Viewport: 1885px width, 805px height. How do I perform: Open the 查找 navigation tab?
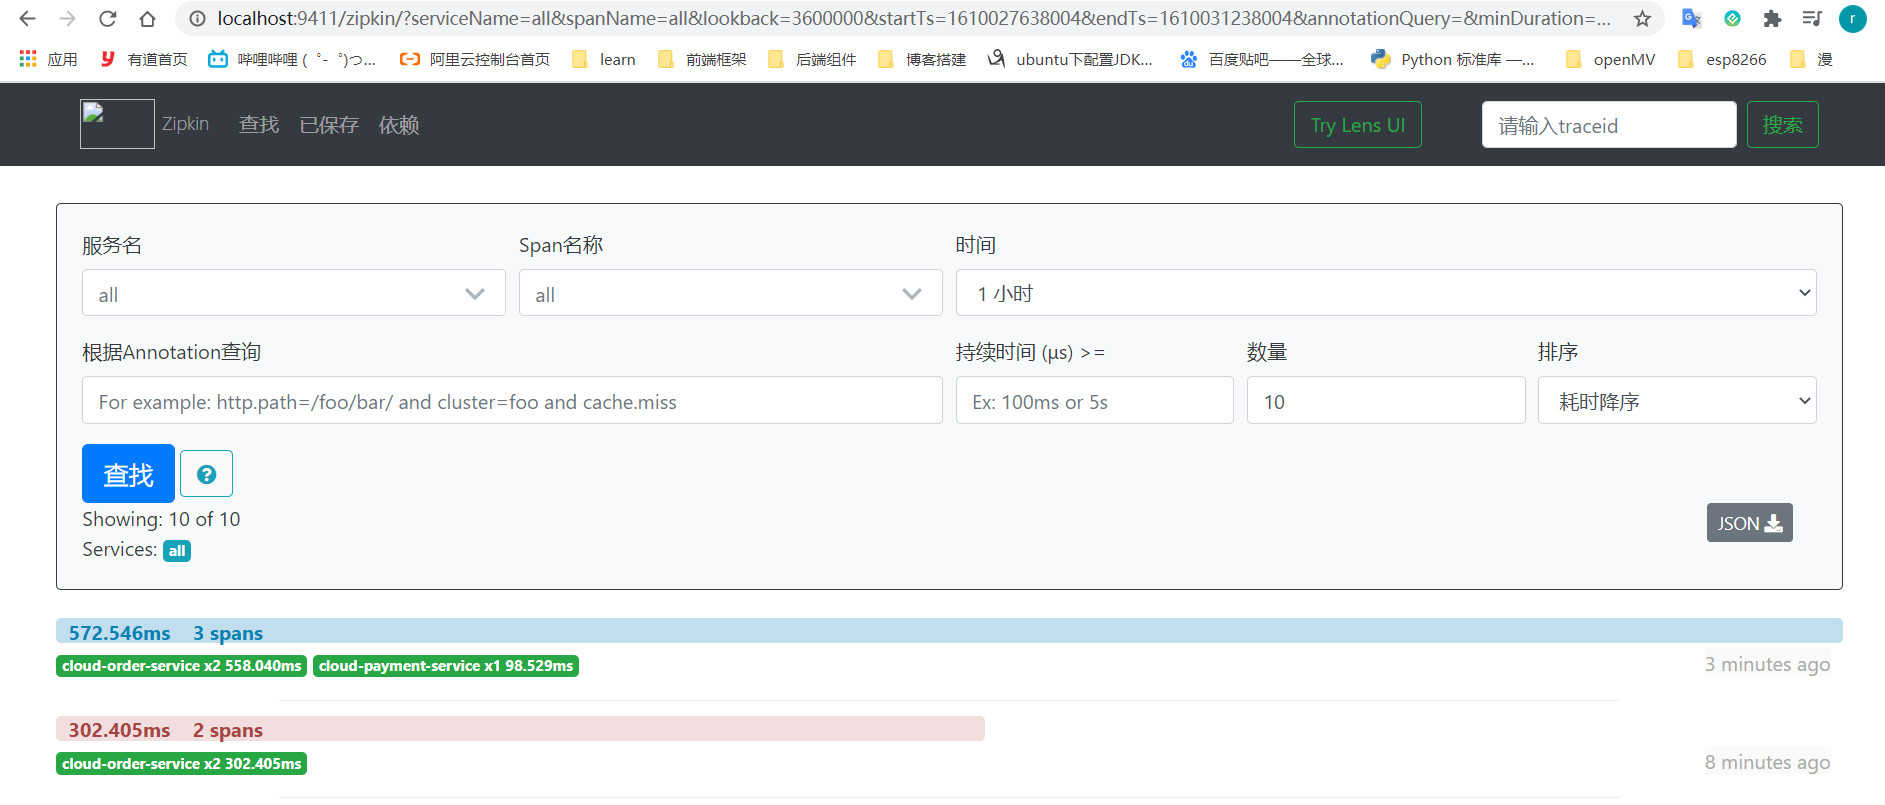click(x=259, y=125)
